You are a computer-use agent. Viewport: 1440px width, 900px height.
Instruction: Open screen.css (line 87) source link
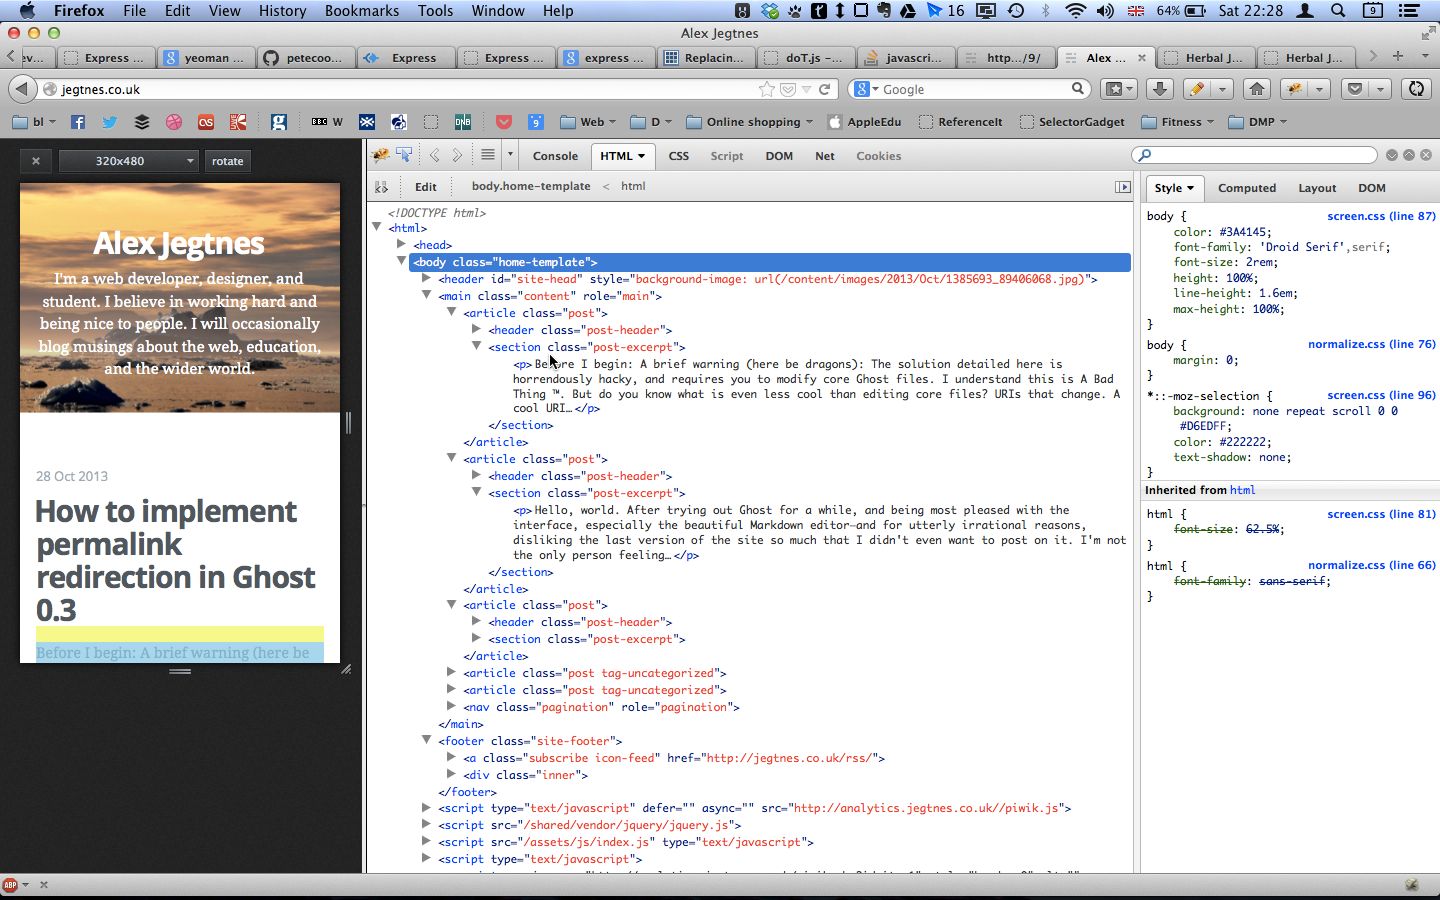[x=1381, y=216]
